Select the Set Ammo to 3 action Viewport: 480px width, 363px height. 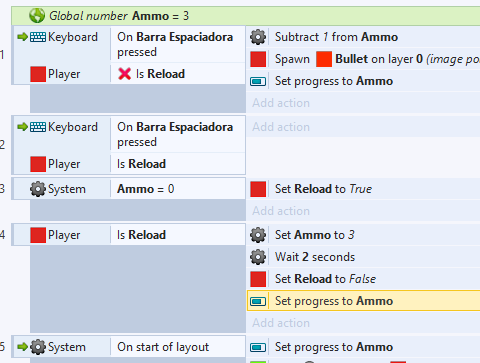pyautogui.click(x=363, y=235)
